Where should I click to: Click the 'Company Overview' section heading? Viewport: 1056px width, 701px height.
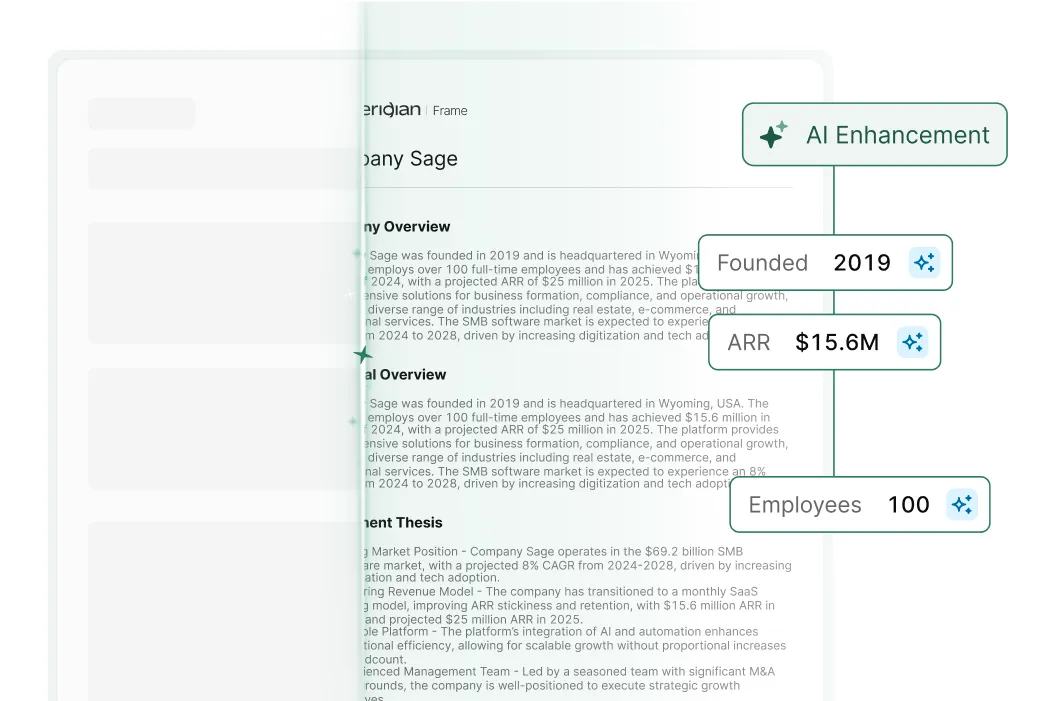point(407,226)
